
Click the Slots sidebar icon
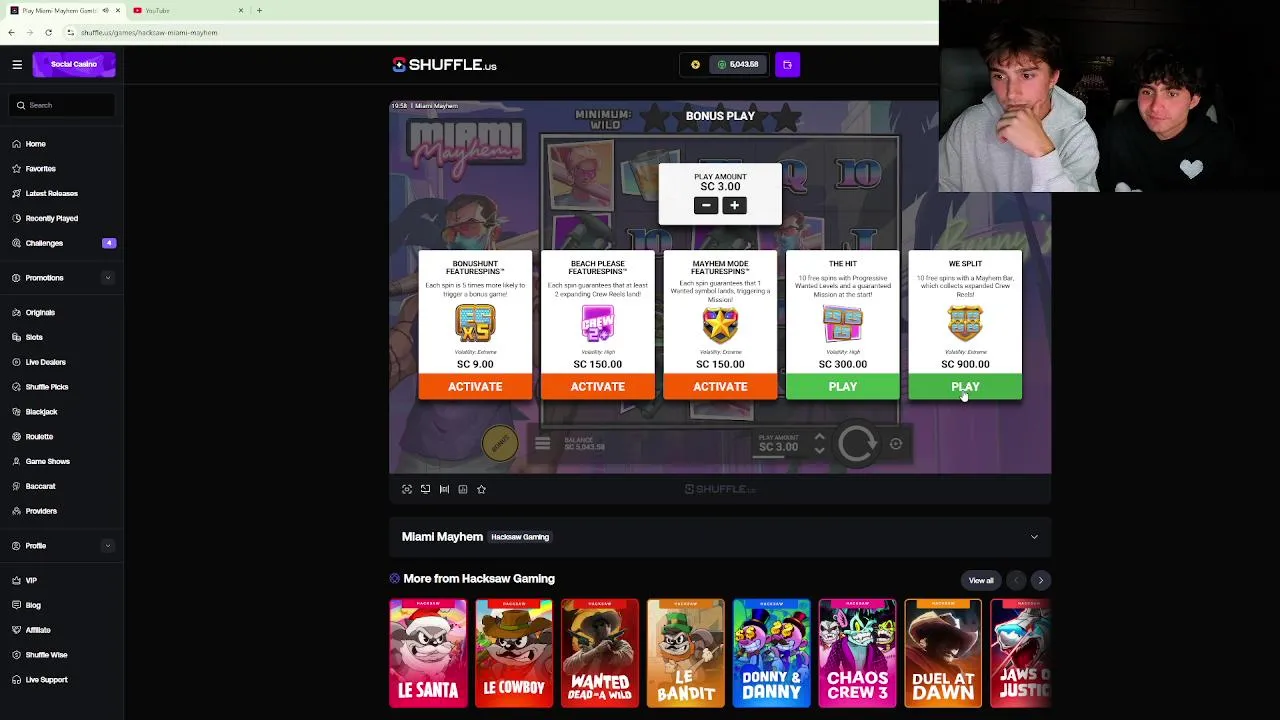click(x=17, y=337)
